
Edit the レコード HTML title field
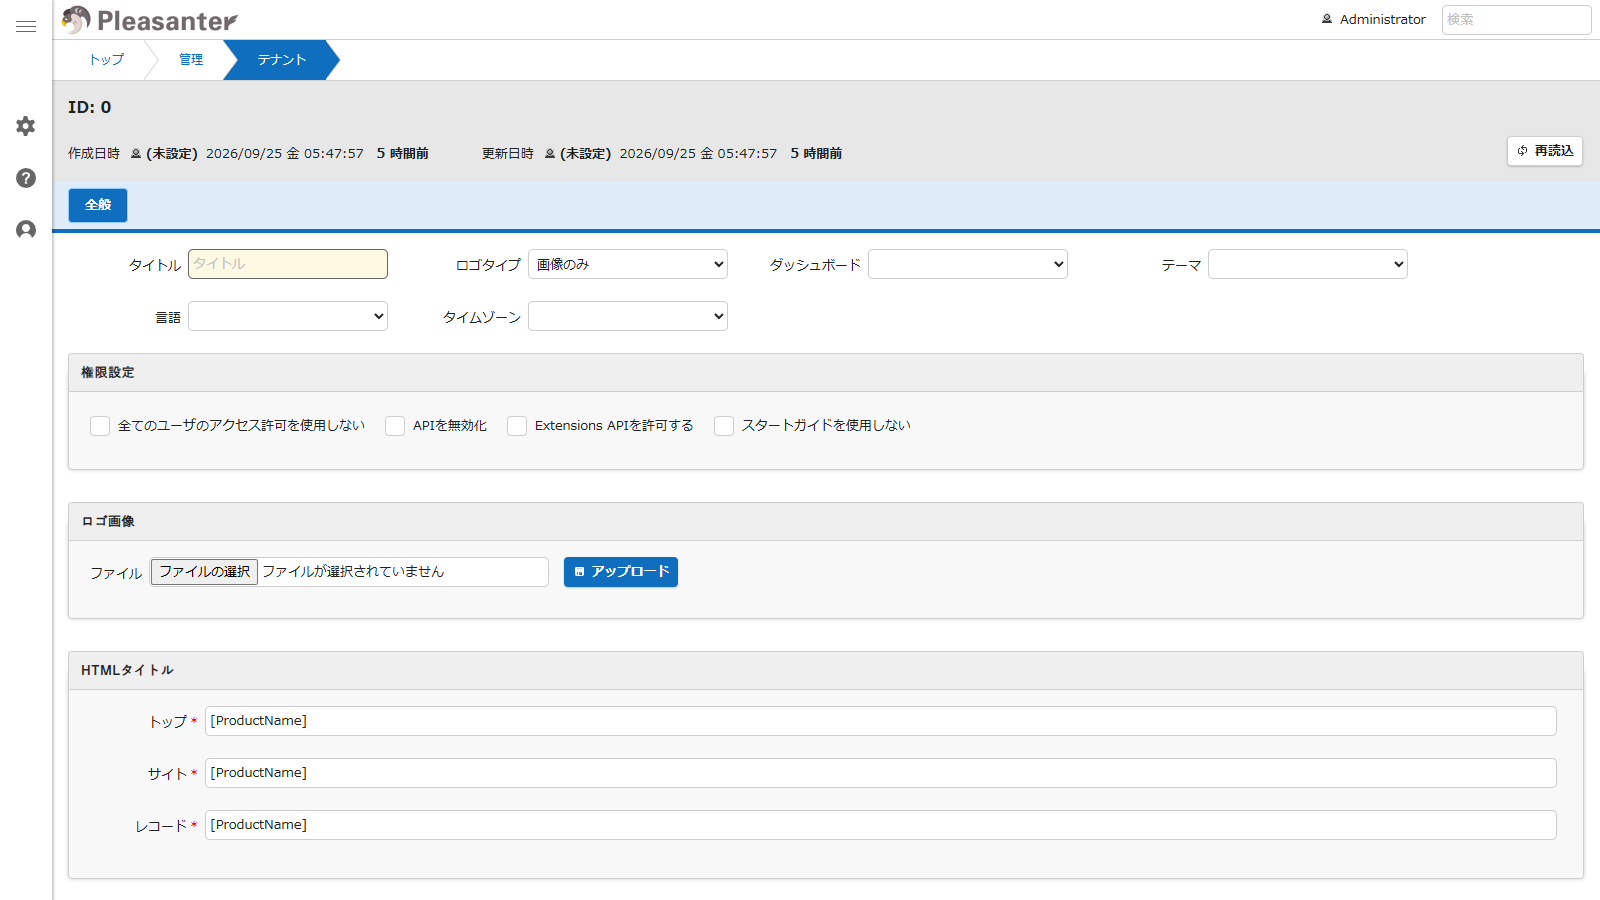click(881, 825)
